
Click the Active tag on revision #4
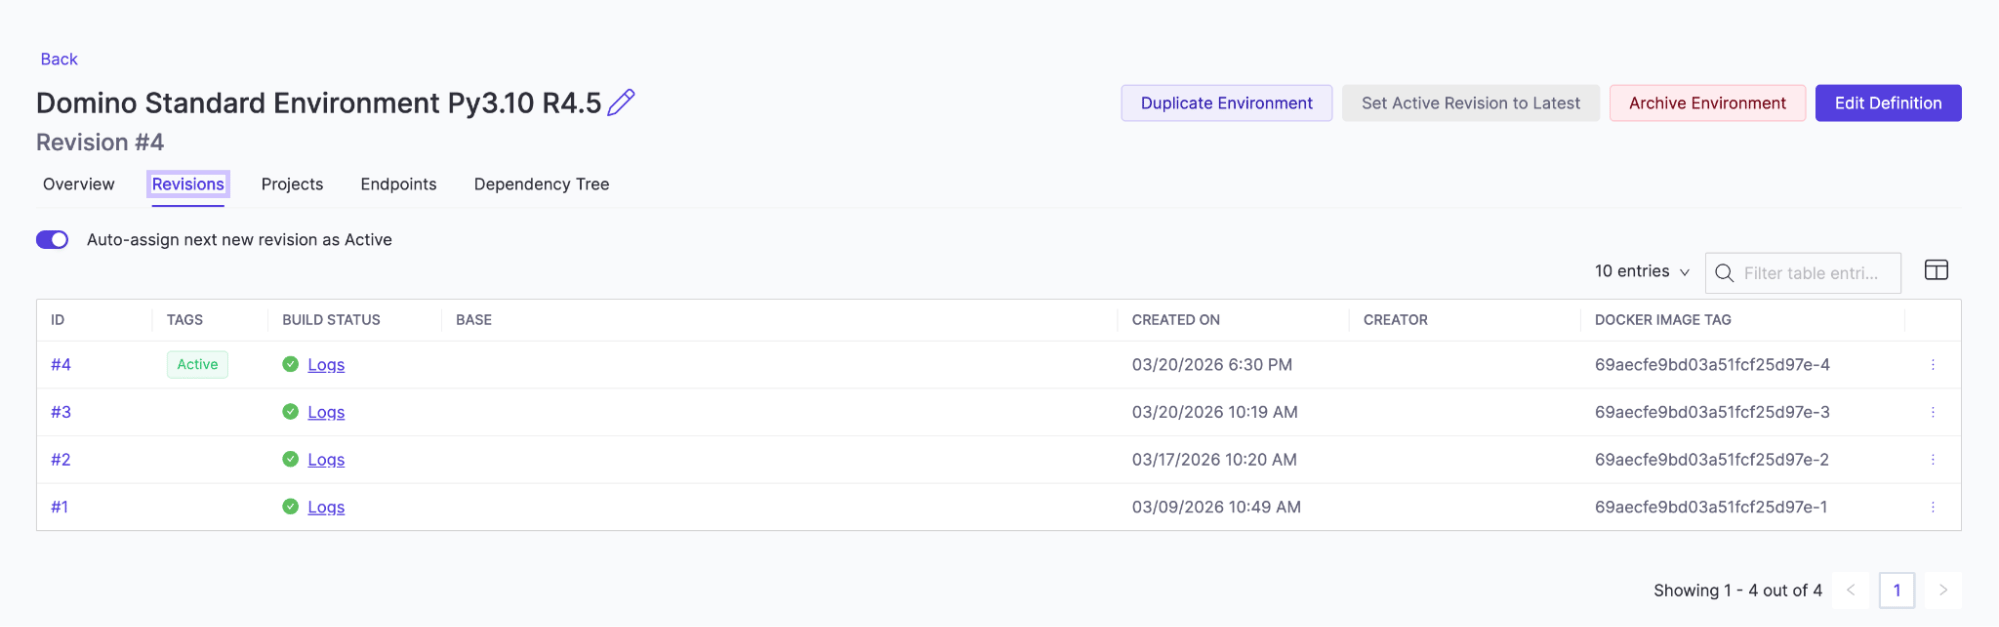[197, 365]
